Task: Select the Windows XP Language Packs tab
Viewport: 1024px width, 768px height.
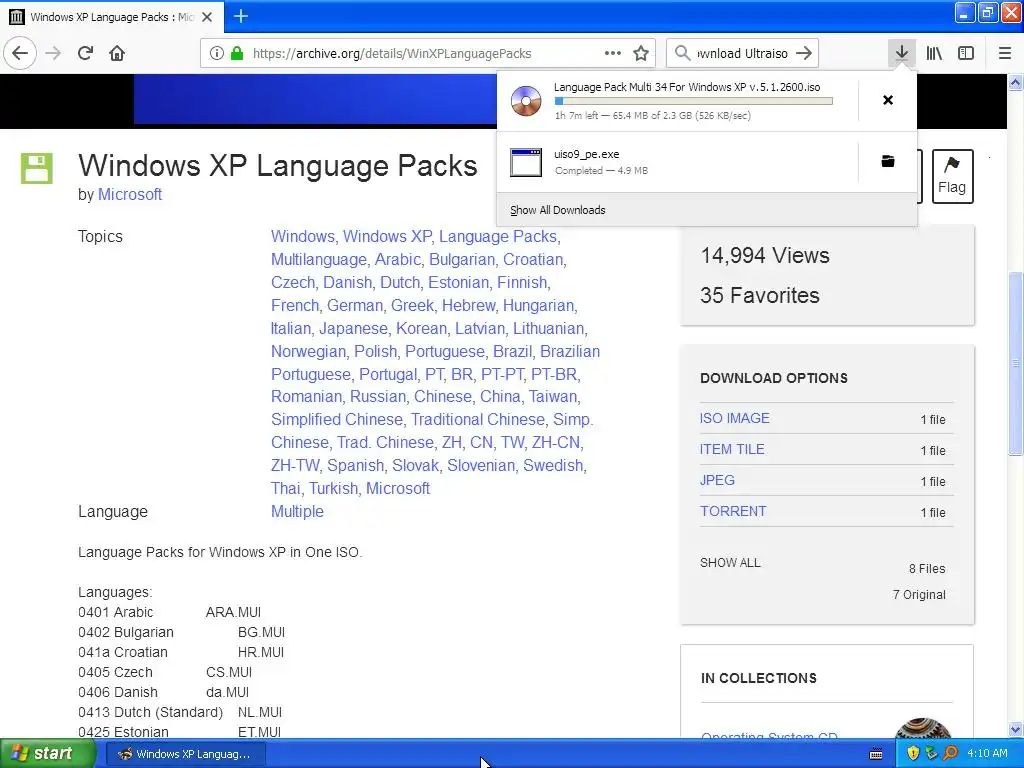Action: pos(112,17)
